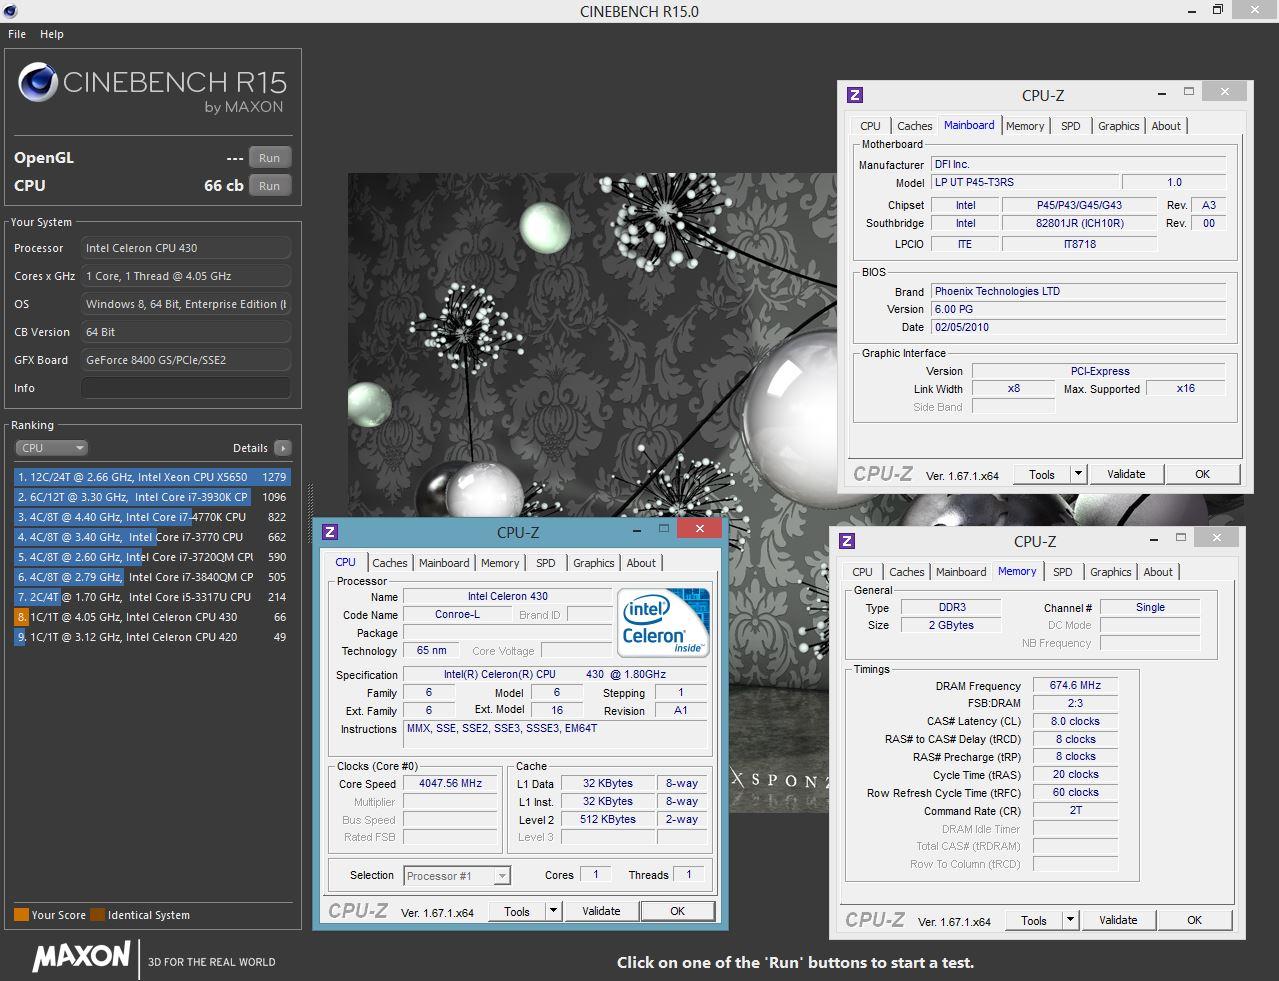Switch to Caches tab in the CPU window
This screenshot has width=1279, height=981.
pyautogui.click(x=390, y=563)
